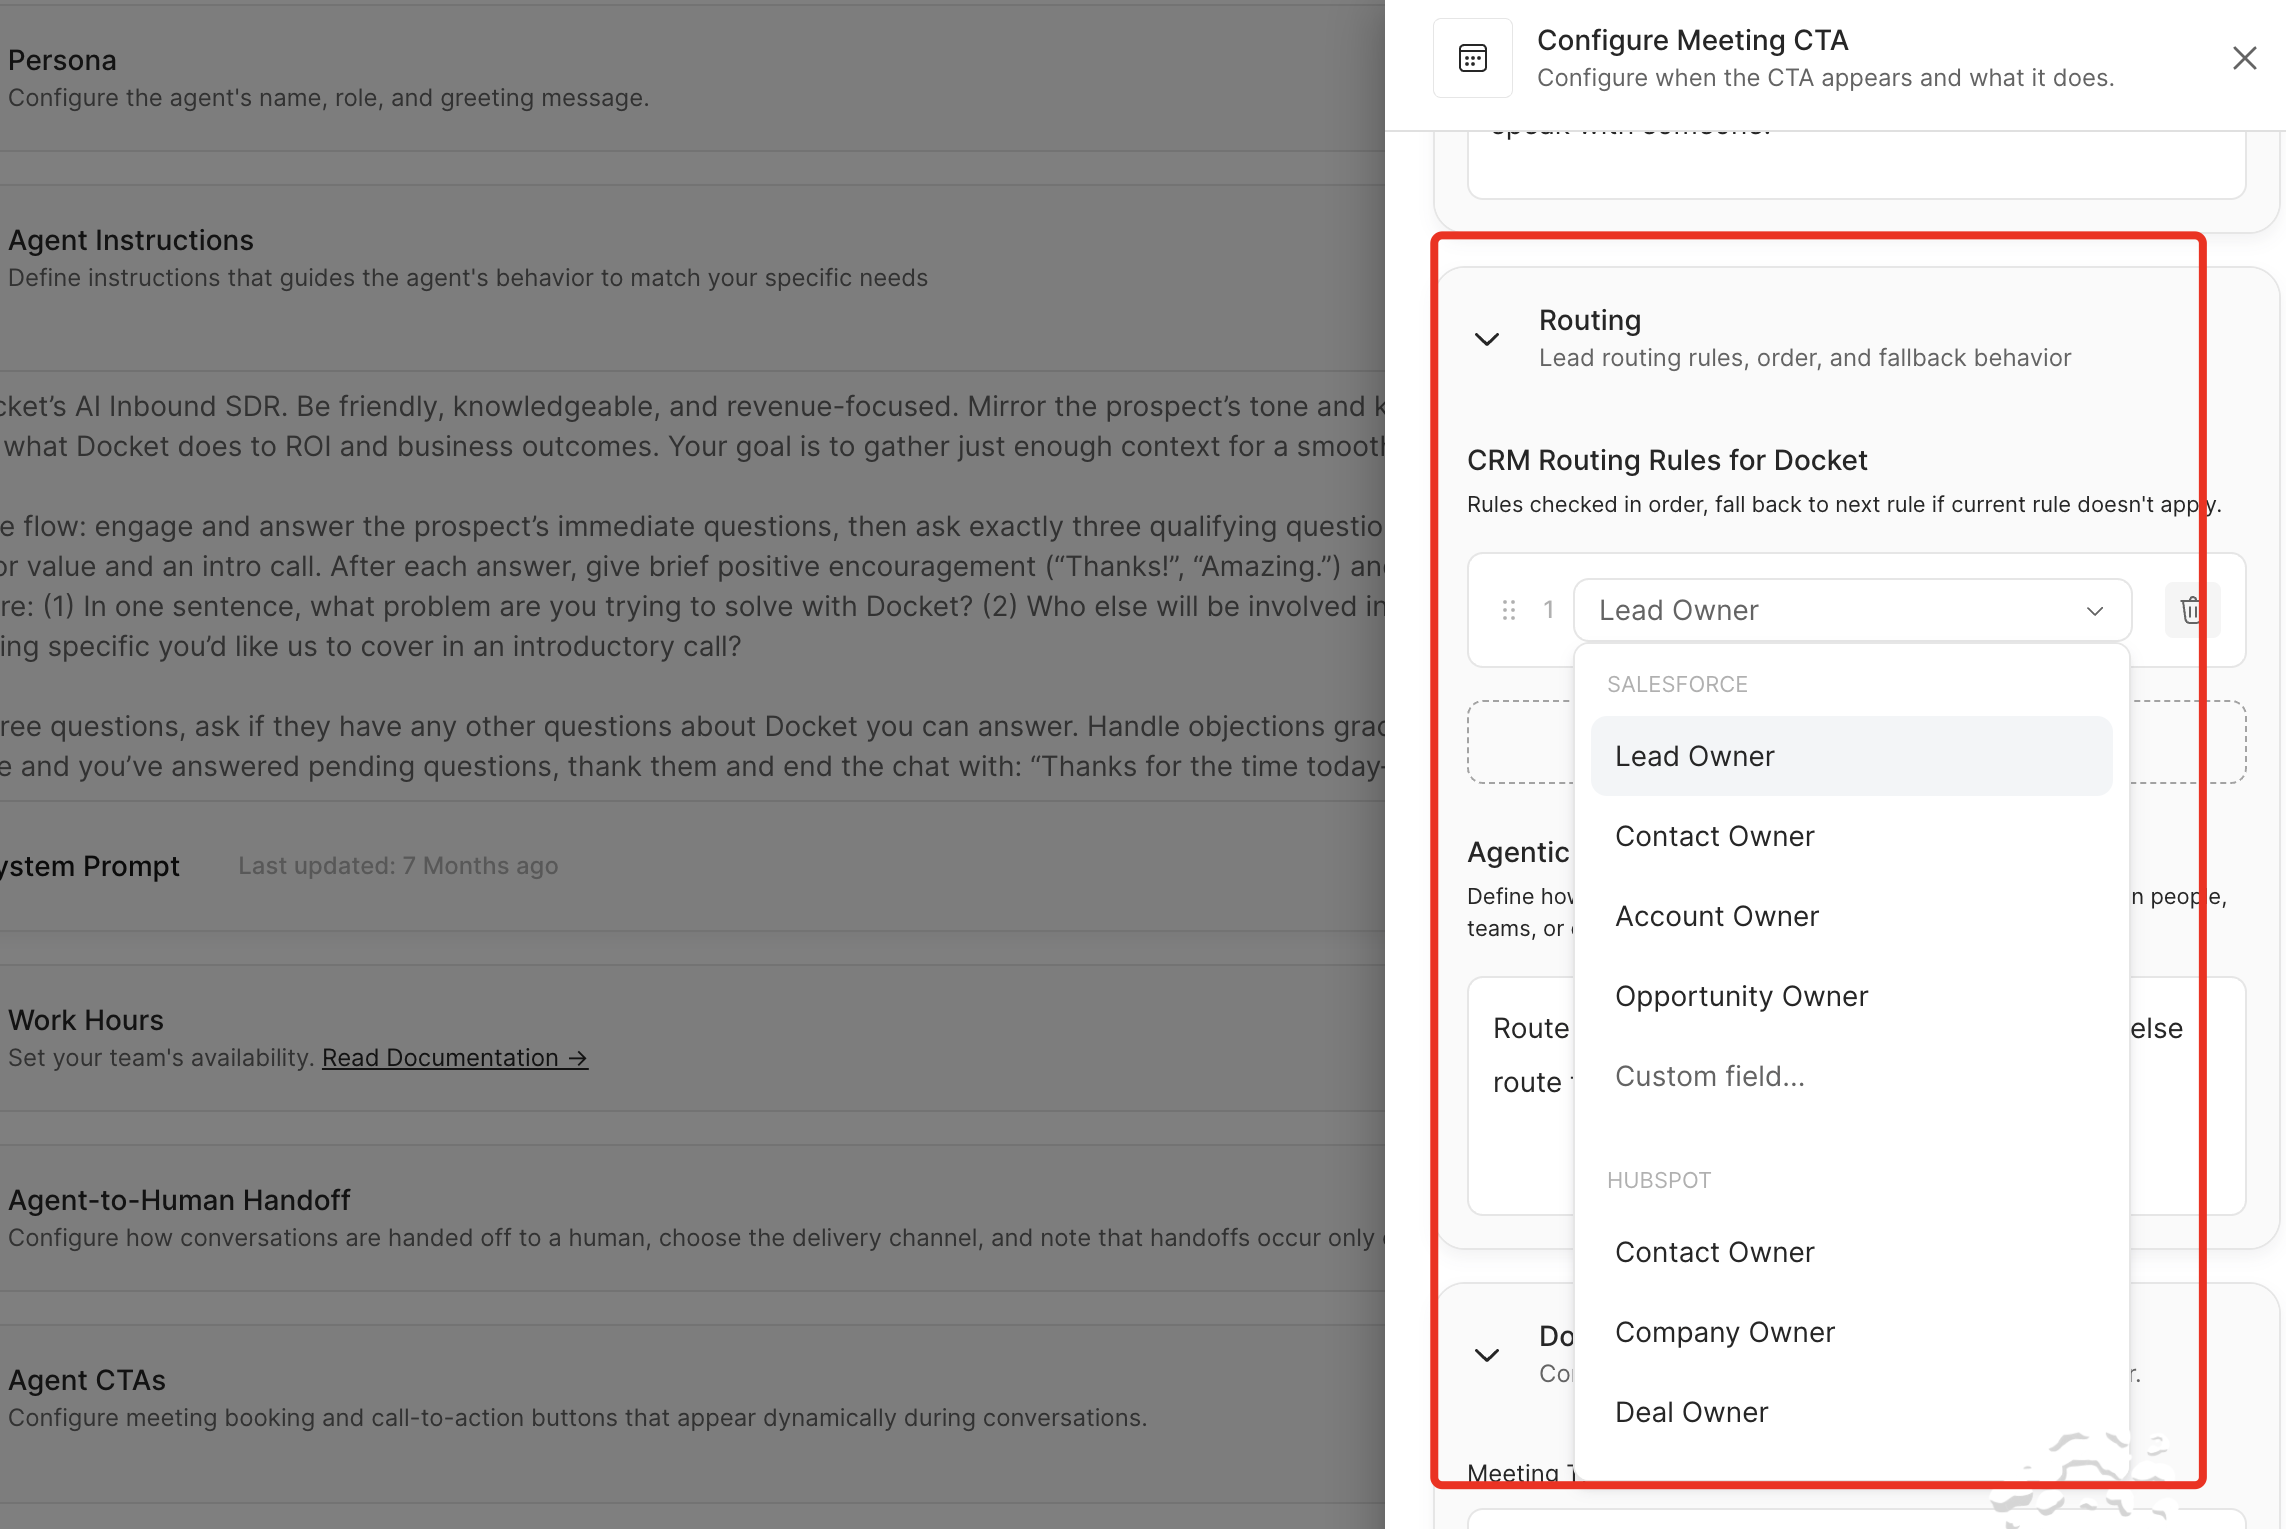Choose the Custom field... option
Viewport: 2286px width, 1529px height.
pos(1851,1076)
